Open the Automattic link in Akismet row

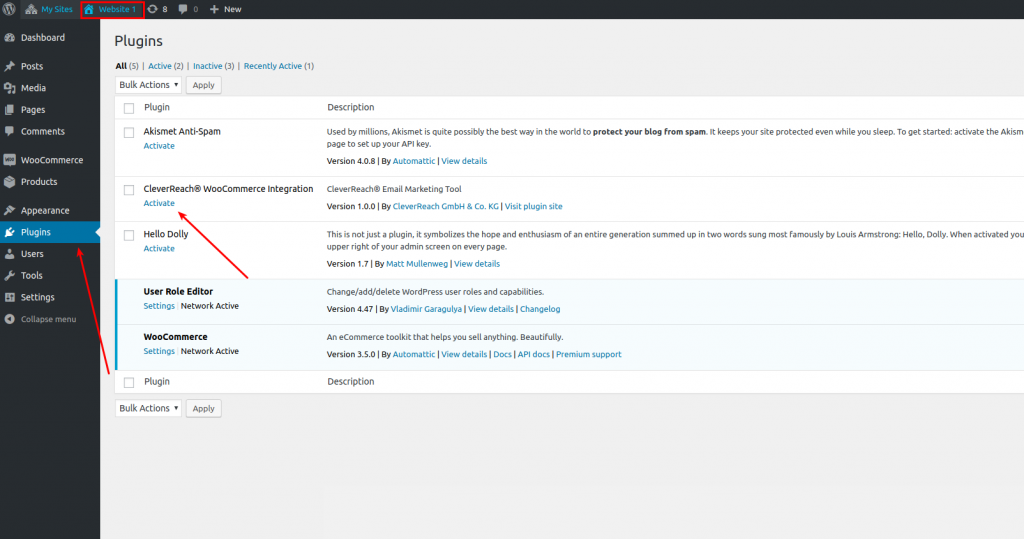point(413,161)
